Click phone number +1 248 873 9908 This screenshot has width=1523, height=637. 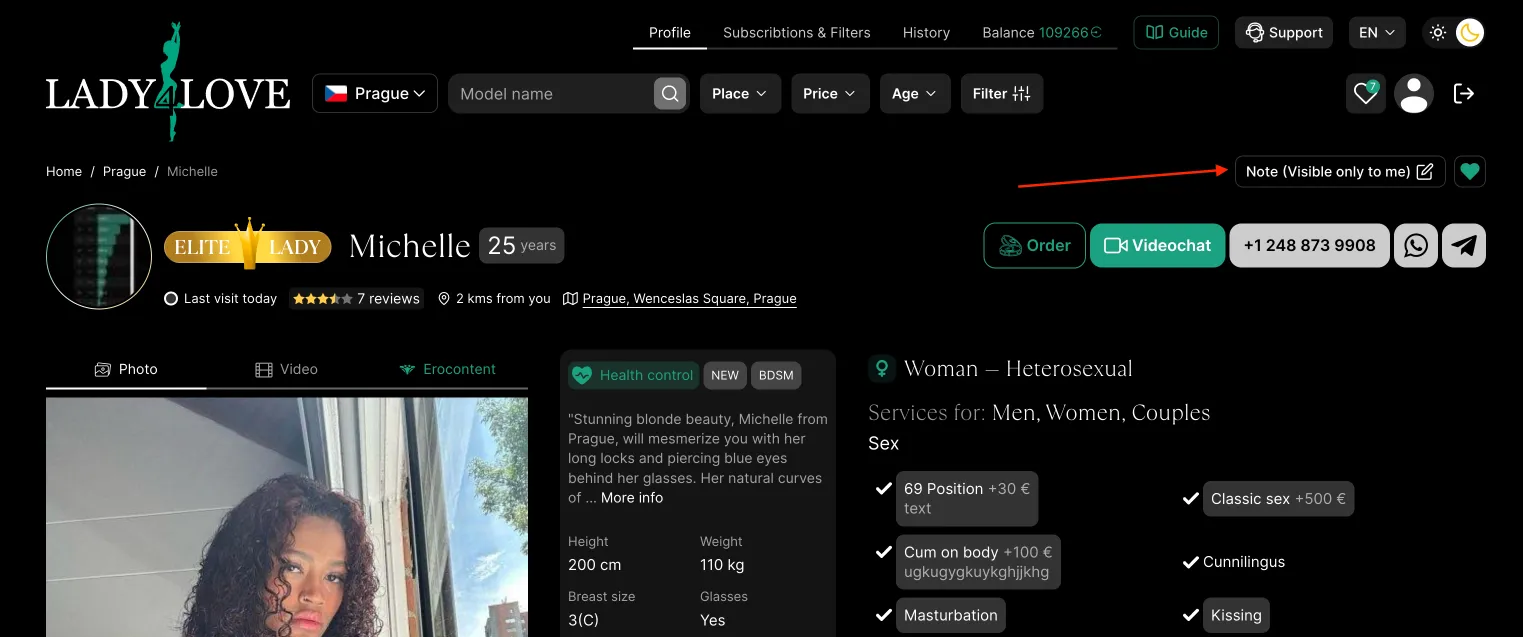1309,245
